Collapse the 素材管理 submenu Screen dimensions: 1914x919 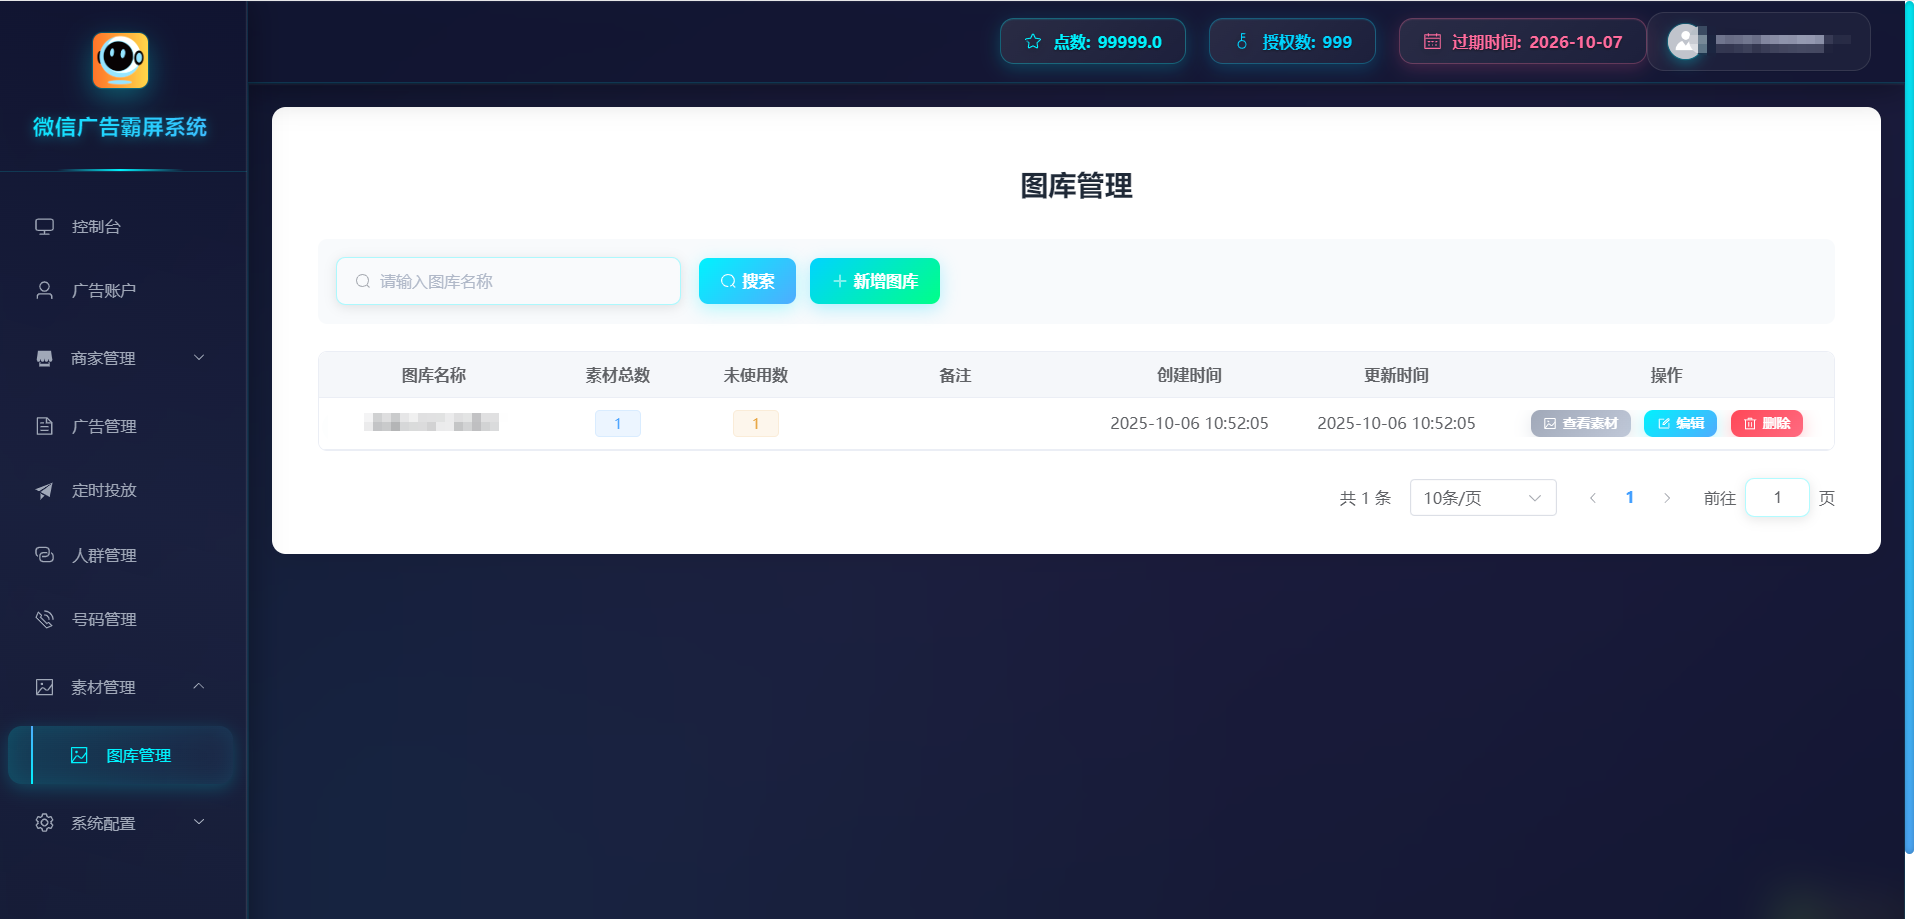click(x=120, y=687)
